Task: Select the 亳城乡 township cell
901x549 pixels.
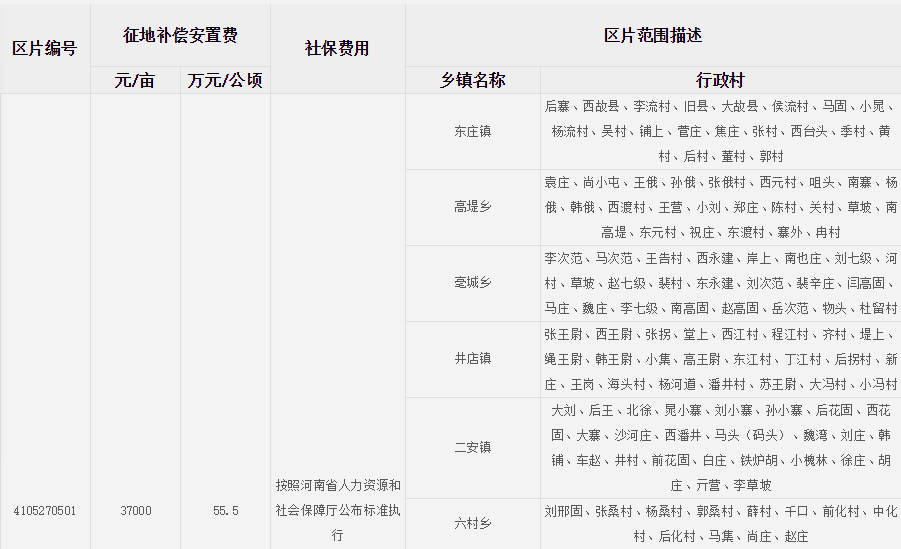Action: 473,283
